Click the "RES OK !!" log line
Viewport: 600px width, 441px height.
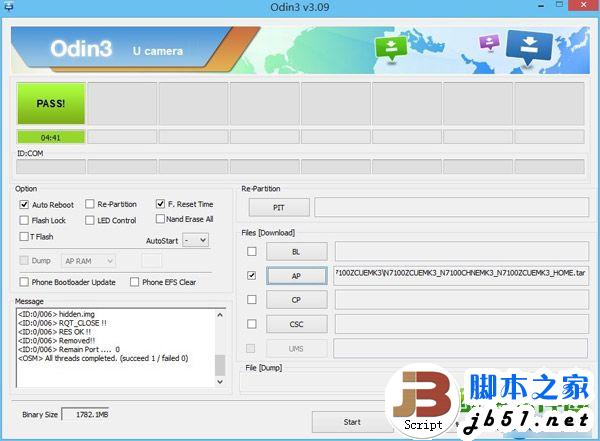54,332
